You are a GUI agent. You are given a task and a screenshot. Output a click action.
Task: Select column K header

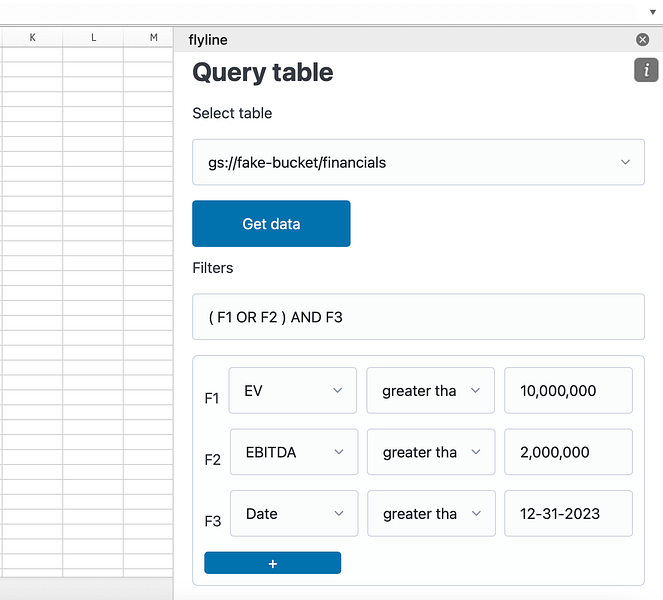[32, 38]
